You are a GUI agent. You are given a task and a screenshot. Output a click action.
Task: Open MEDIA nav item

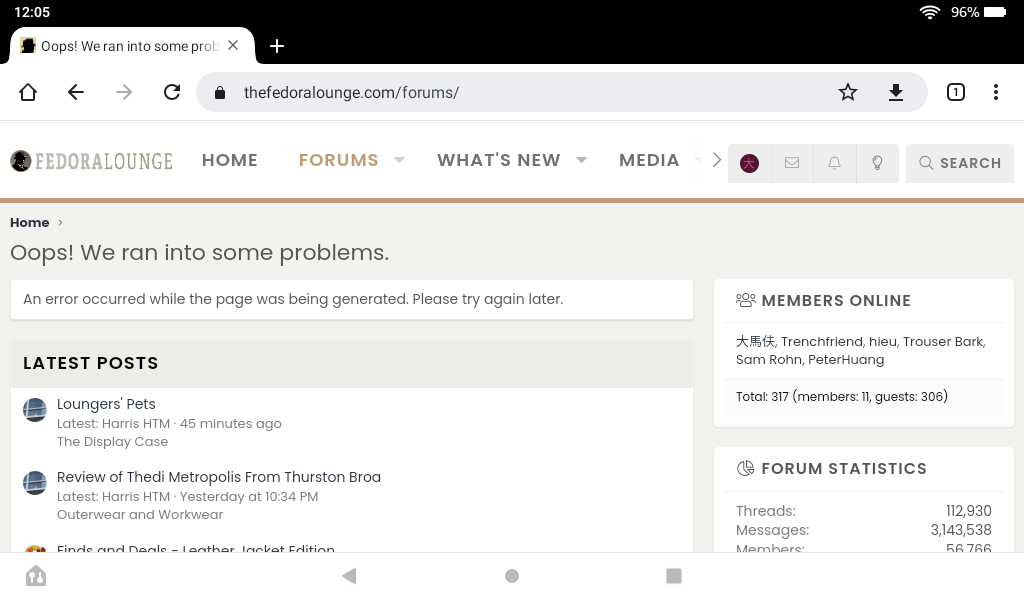pos(649,160)
